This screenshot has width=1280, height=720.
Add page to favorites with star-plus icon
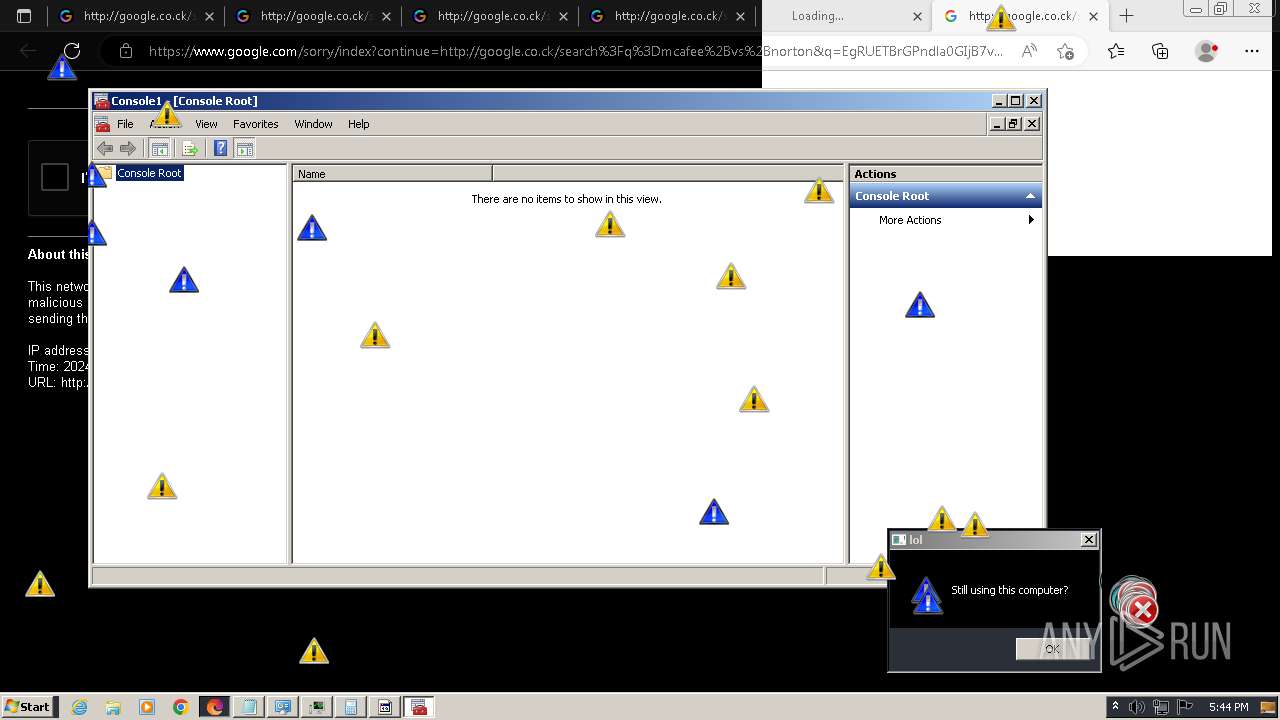tap(1066, 51)
